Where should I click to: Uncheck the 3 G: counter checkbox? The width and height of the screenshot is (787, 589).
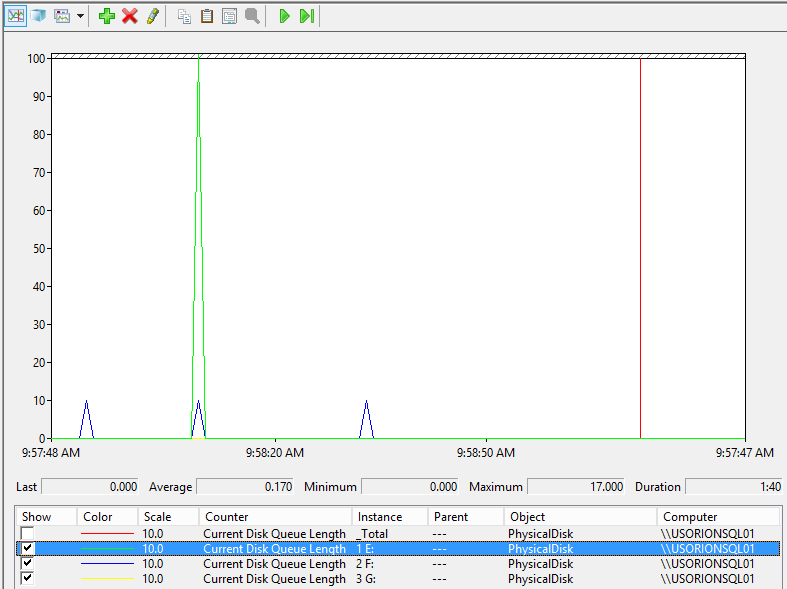pyautogui.click(x=28, y=578)
